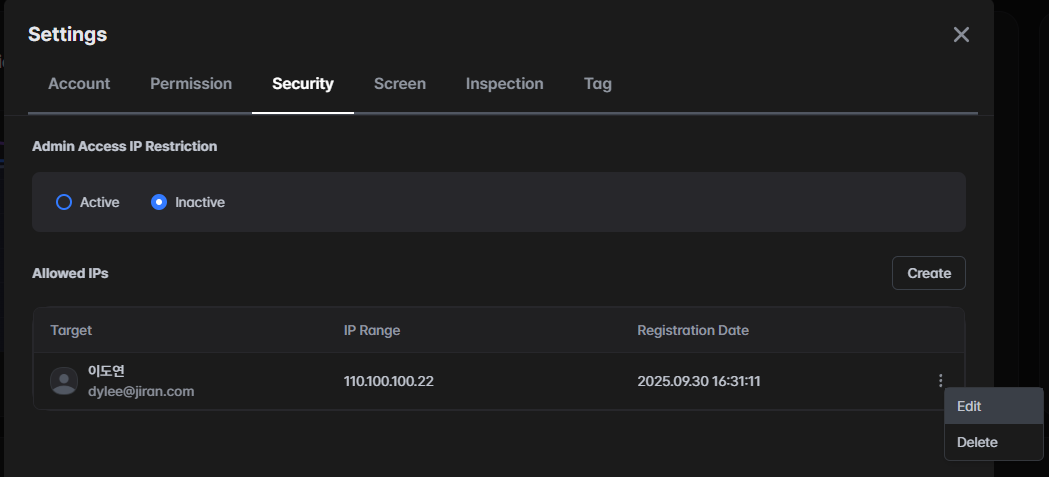Click the IP value 110.100.100.22

(389, 381)
